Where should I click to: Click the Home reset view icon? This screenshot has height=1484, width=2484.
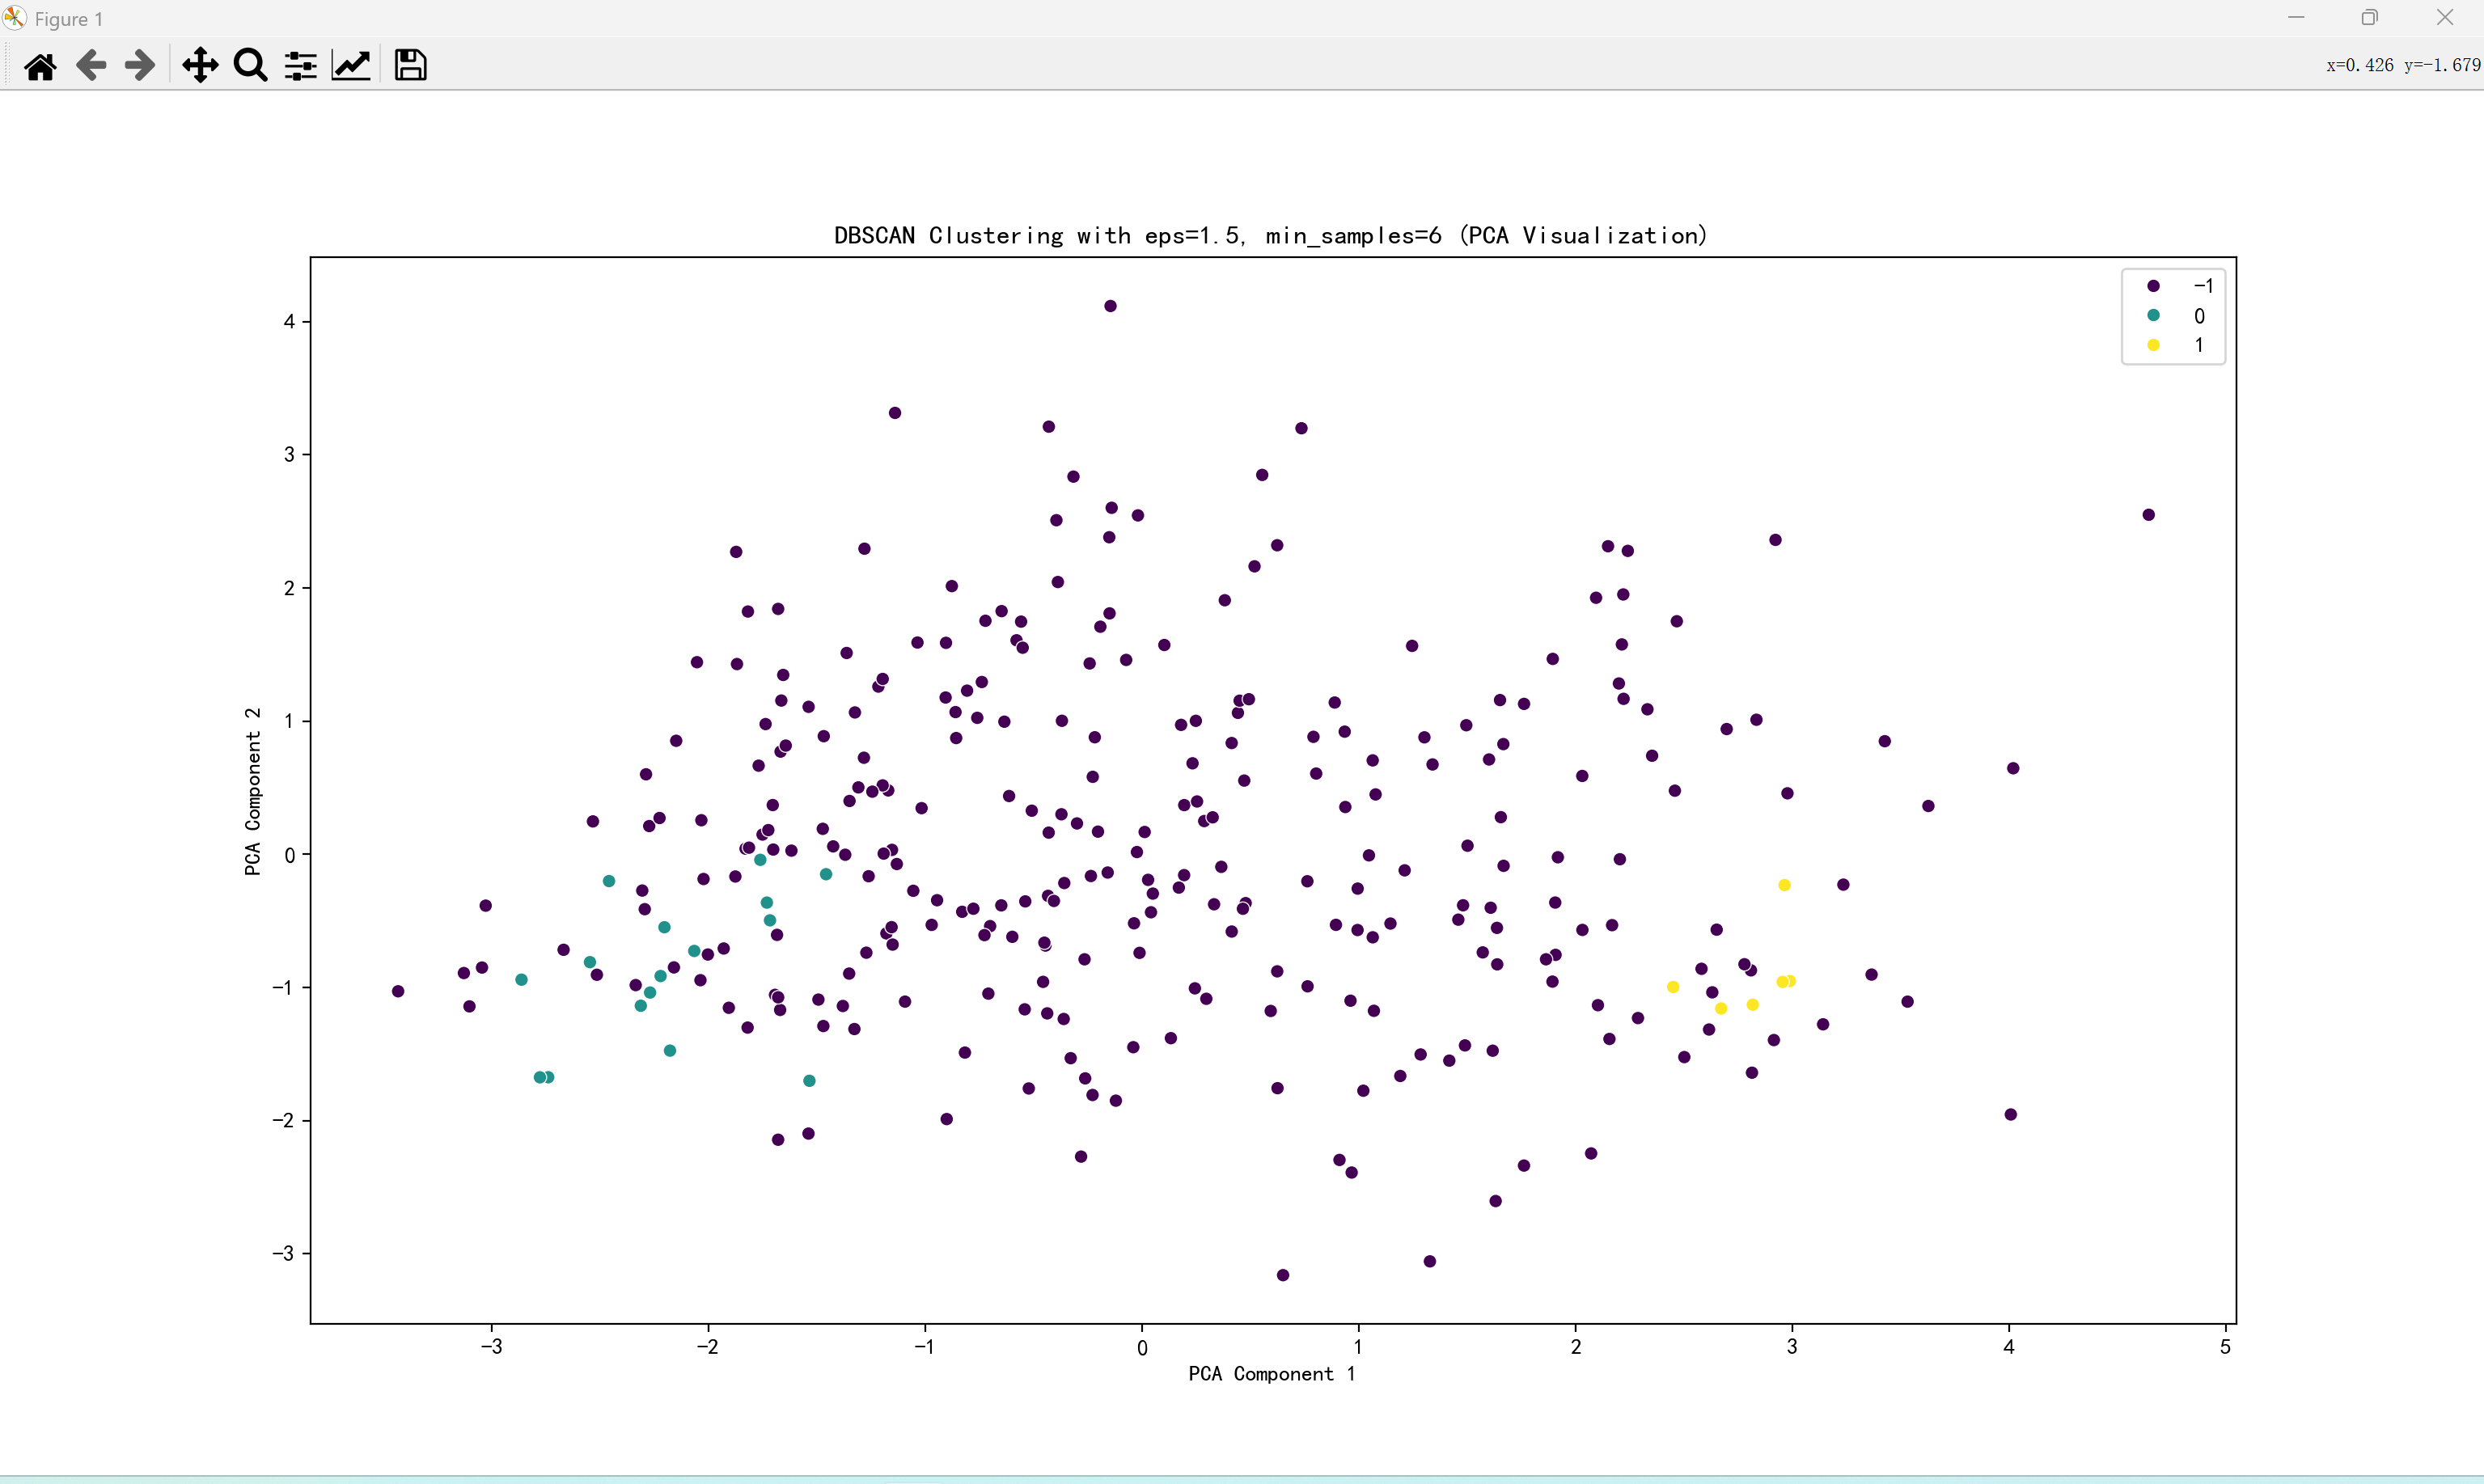tap(40, 66)
